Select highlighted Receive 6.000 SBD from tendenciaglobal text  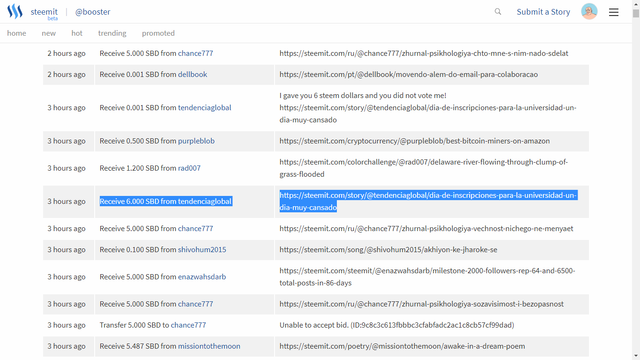(x=166, y=201)
